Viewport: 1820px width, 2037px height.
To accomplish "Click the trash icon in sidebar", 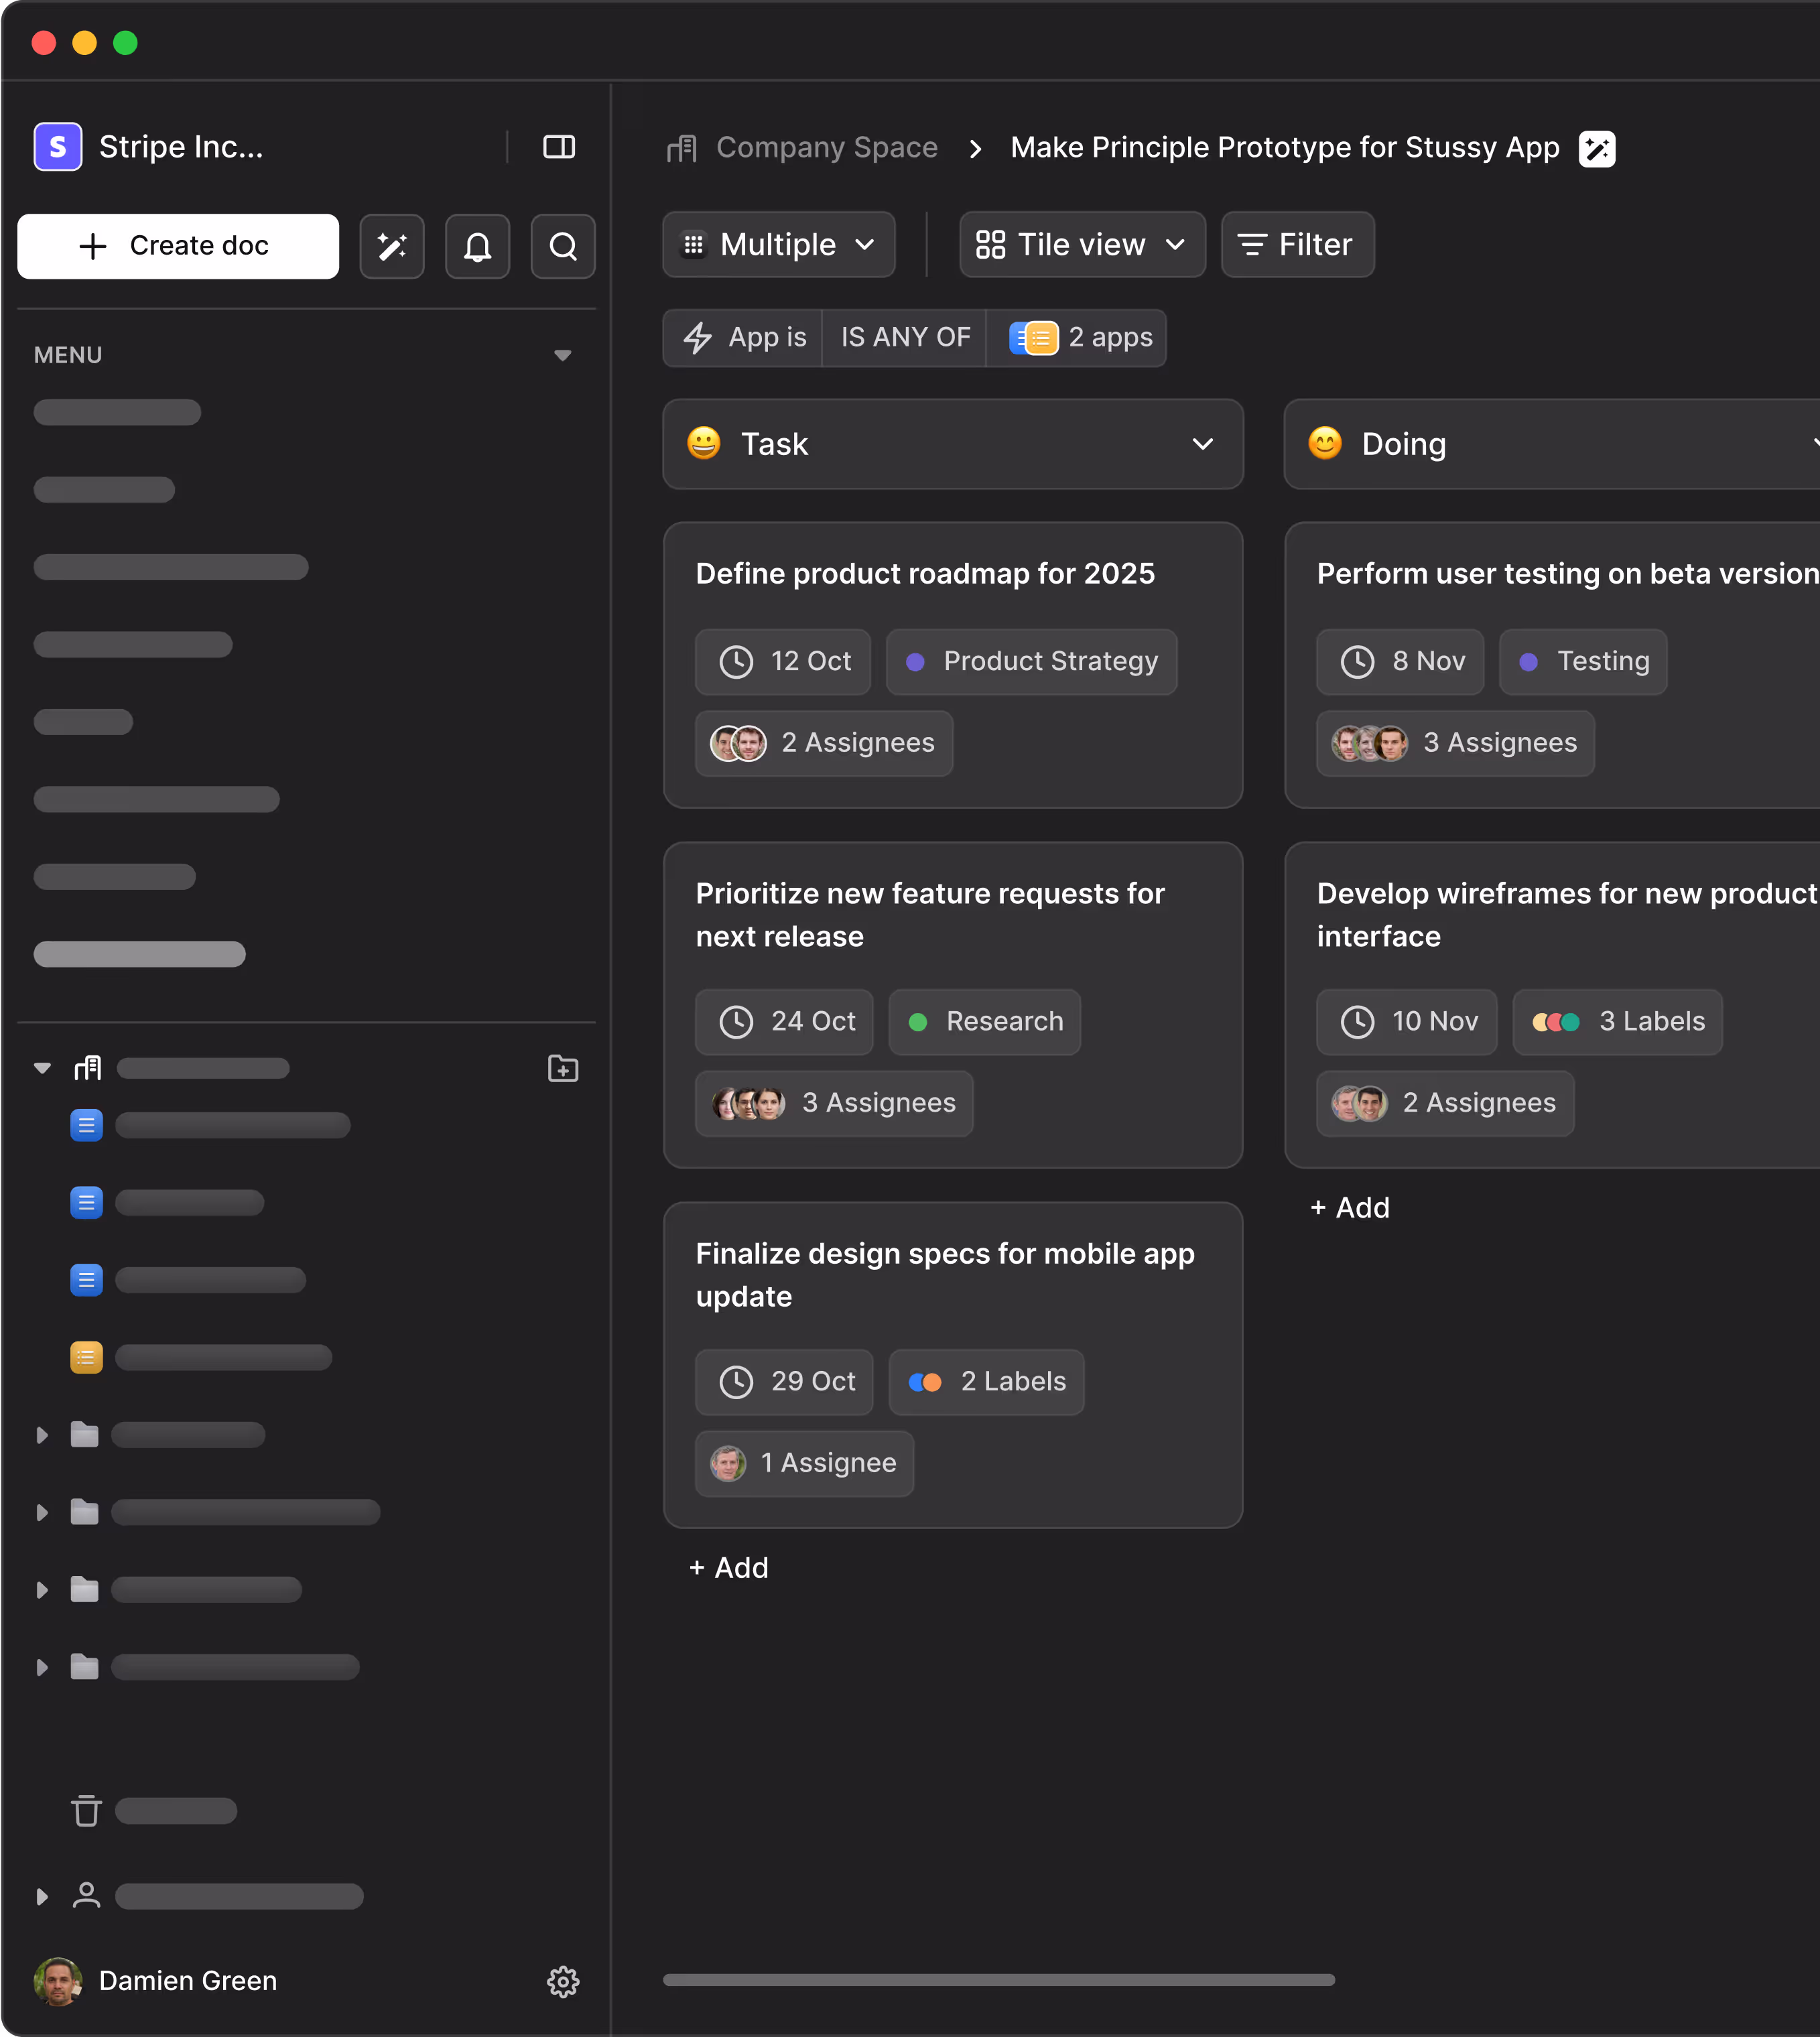I will pyautogui.click(x=86, y=1811).
